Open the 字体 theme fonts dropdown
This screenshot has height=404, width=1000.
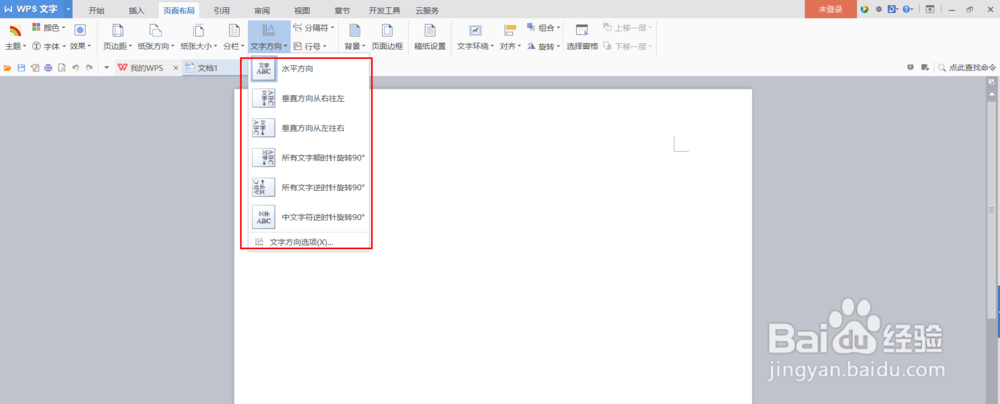coord(48,46)
